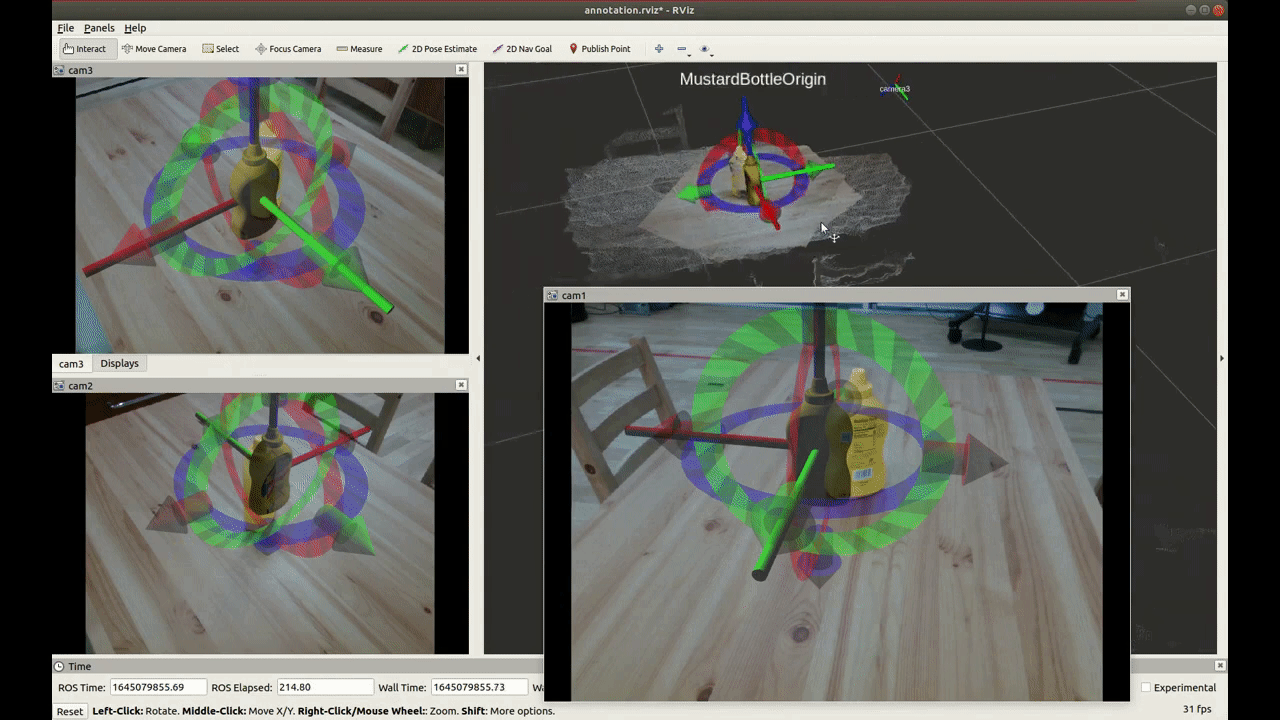1280x720 pixels.
Task: Open the Panels menu
Action: coord(99,28)
